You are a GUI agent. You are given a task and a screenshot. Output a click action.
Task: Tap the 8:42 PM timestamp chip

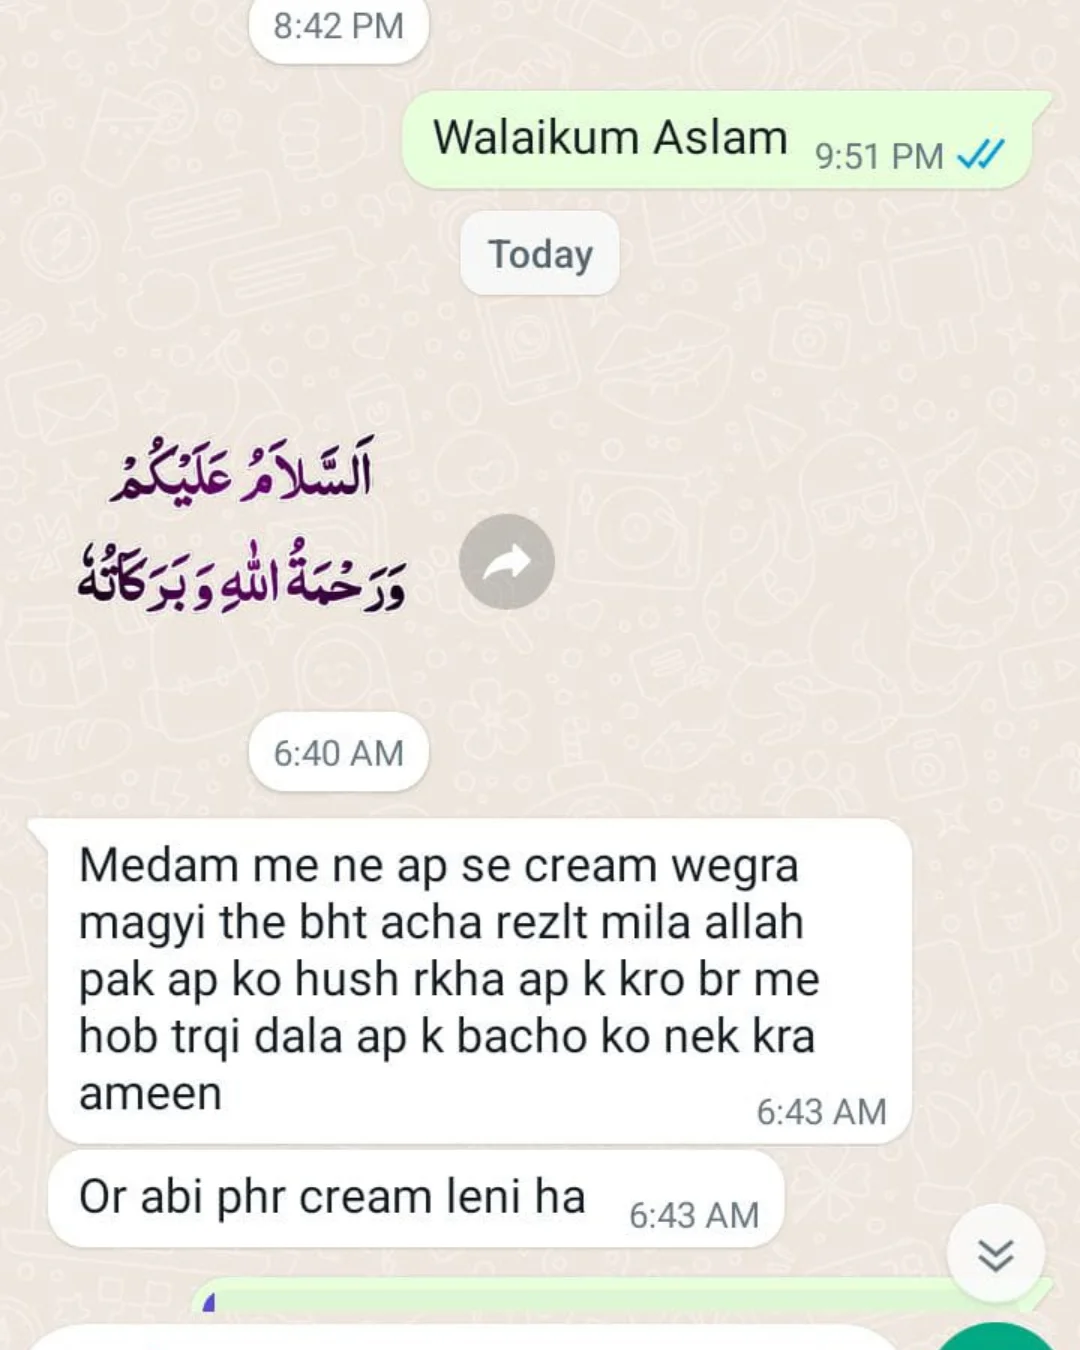point(339,27)
